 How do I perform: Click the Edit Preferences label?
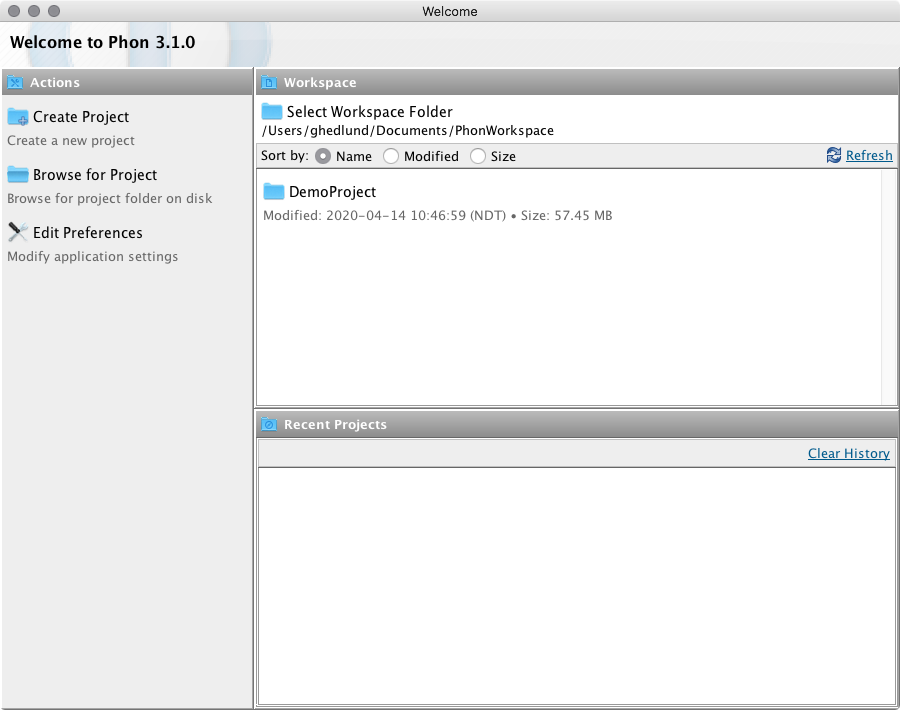pos(88,233)
